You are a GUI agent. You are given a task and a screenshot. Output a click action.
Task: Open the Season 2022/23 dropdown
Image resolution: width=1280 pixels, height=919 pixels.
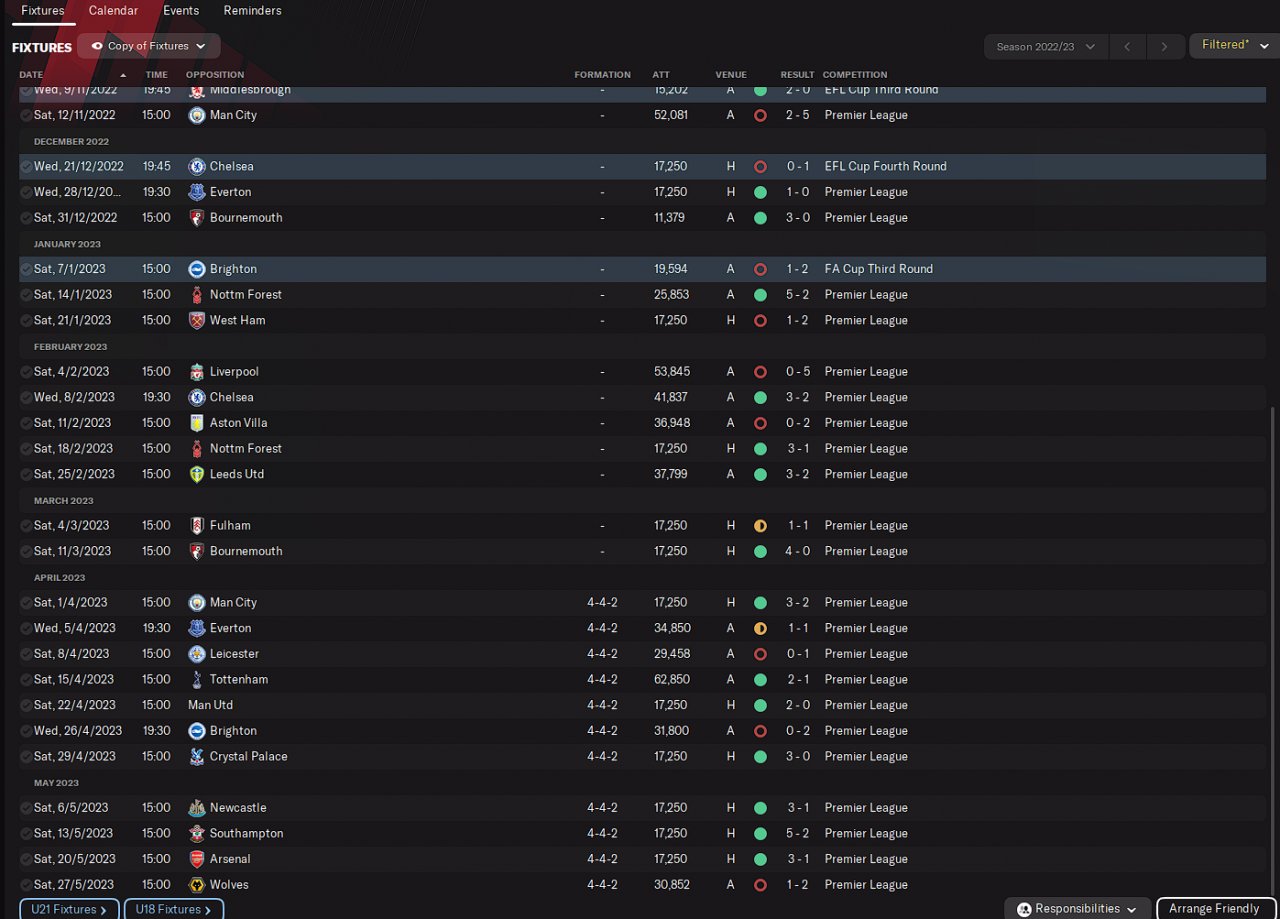(1046, 46)
